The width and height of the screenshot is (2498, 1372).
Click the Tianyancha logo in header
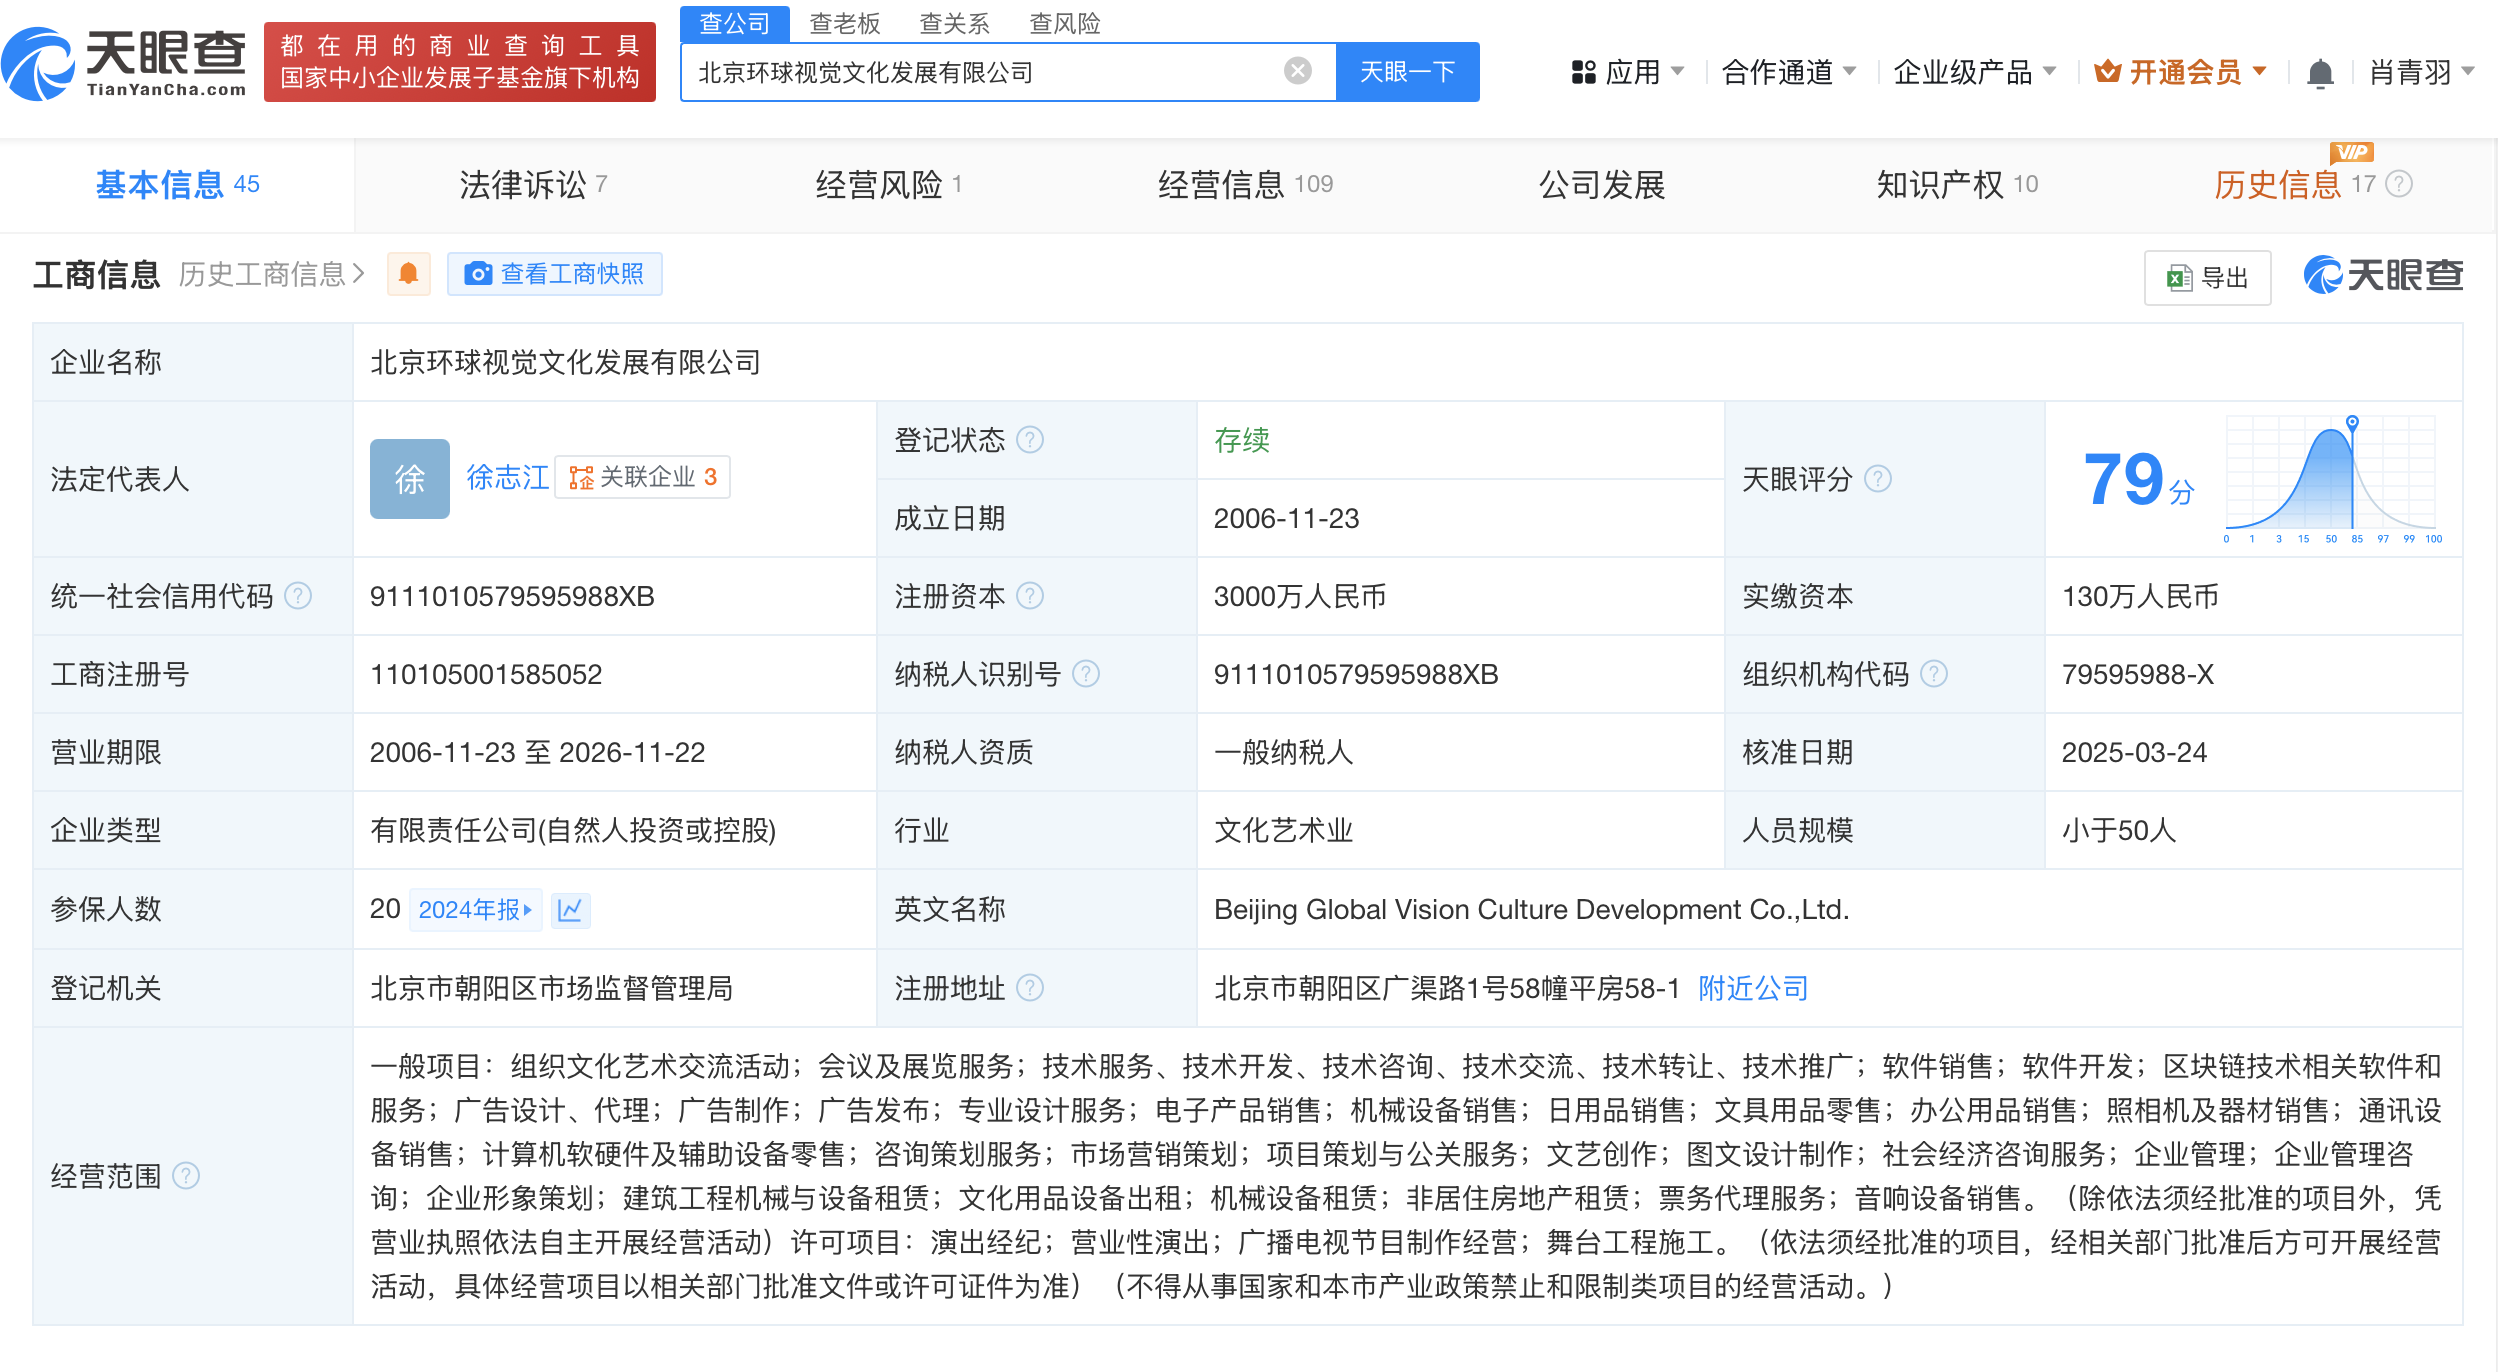[125, 62]
